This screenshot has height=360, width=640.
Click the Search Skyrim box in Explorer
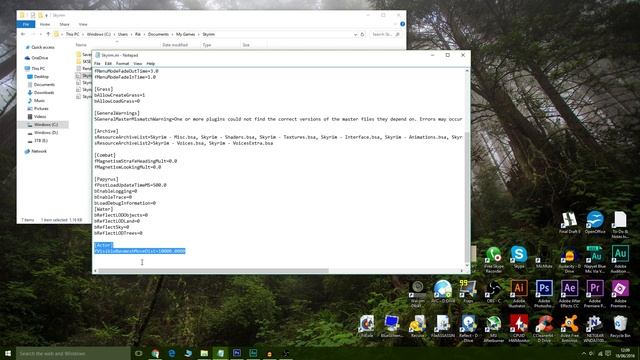[x=384, y=35]
